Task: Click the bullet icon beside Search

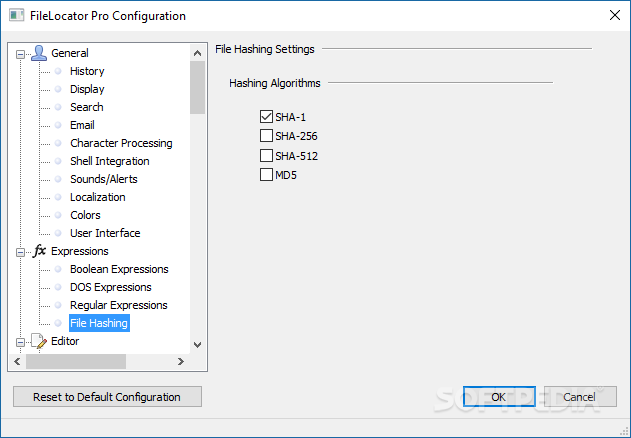Action: (x=58, y=107)
